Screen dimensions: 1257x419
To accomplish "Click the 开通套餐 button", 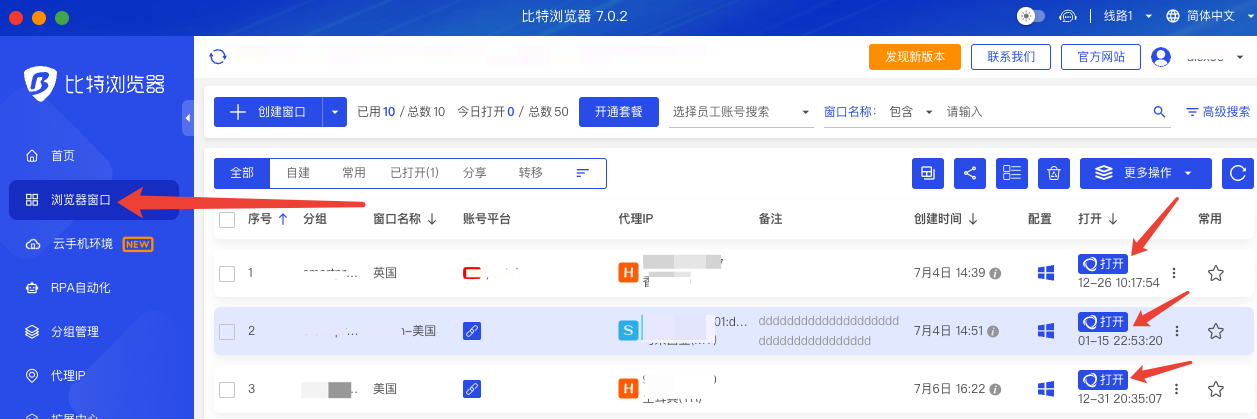I will 619,112.
